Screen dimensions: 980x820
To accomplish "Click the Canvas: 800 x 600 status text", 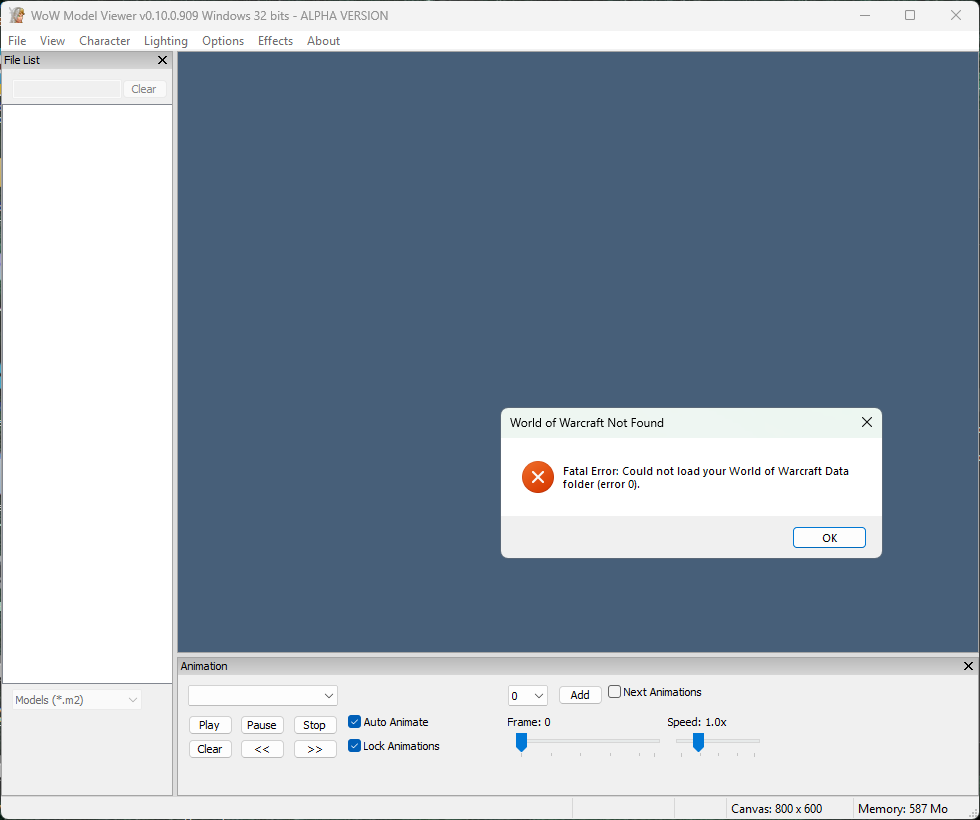I will click(777, 809).
